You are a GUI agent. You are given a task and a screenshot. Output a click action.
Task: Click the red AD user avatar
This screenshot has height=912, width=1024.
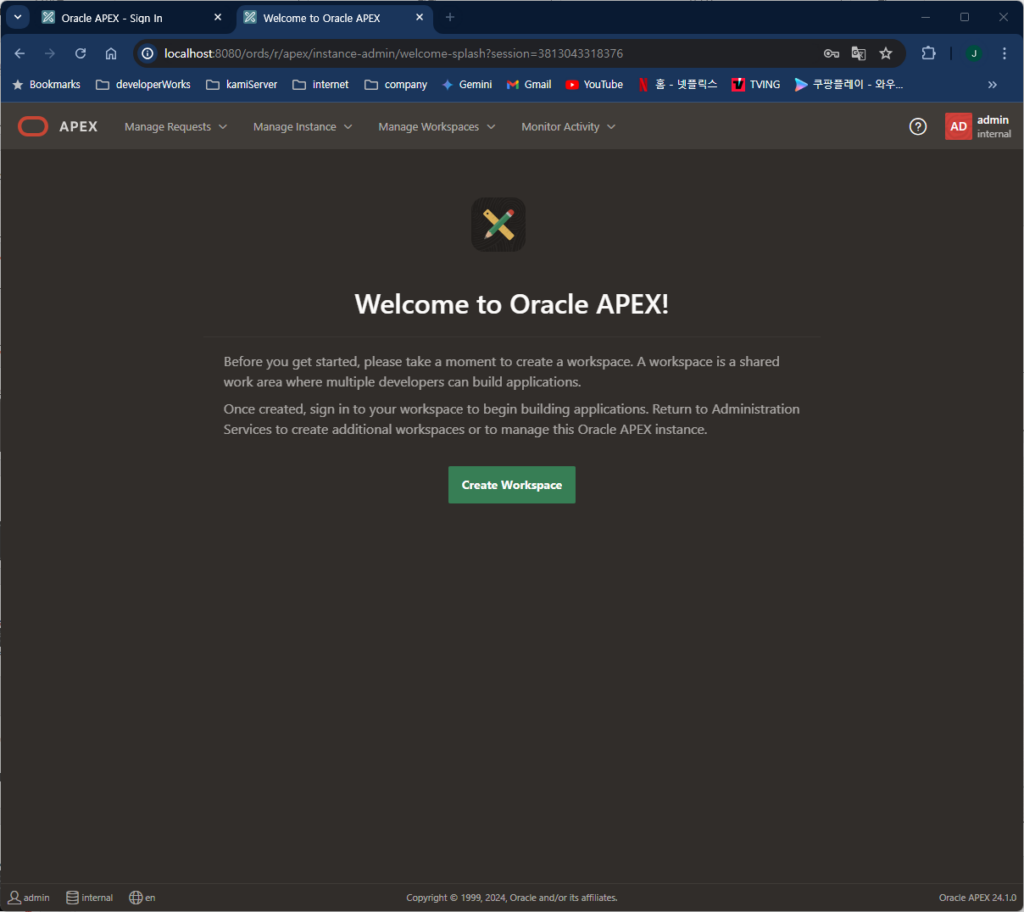pyautogui.click(x=958, y=127)
